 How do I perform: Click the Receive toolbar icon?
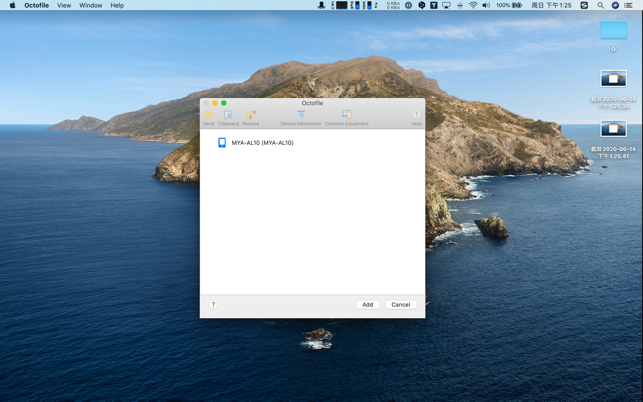click(251, 114)
